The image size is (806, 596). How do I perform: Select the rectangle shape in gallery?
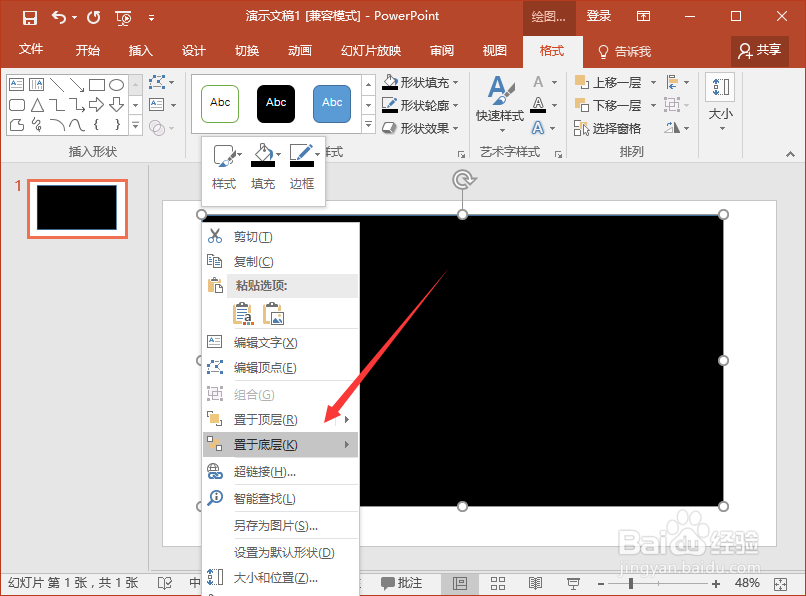97,84
